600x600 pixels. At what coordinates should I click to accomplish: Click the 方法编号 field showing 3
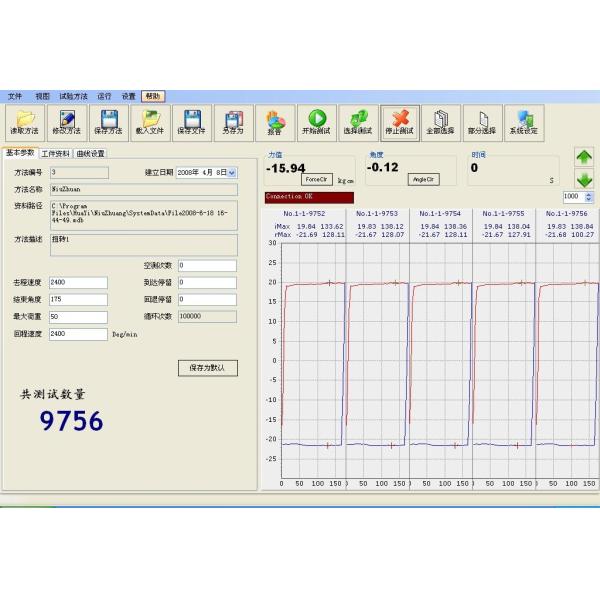point(79,173)
